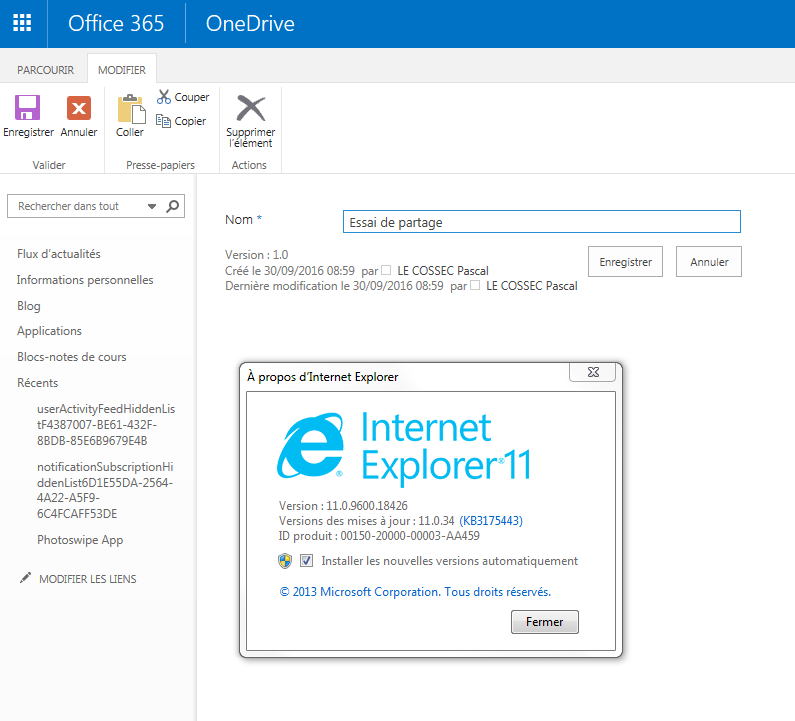
Task: Click the red Annuler X icon in ribbon
Action: [x=79, y=108]
